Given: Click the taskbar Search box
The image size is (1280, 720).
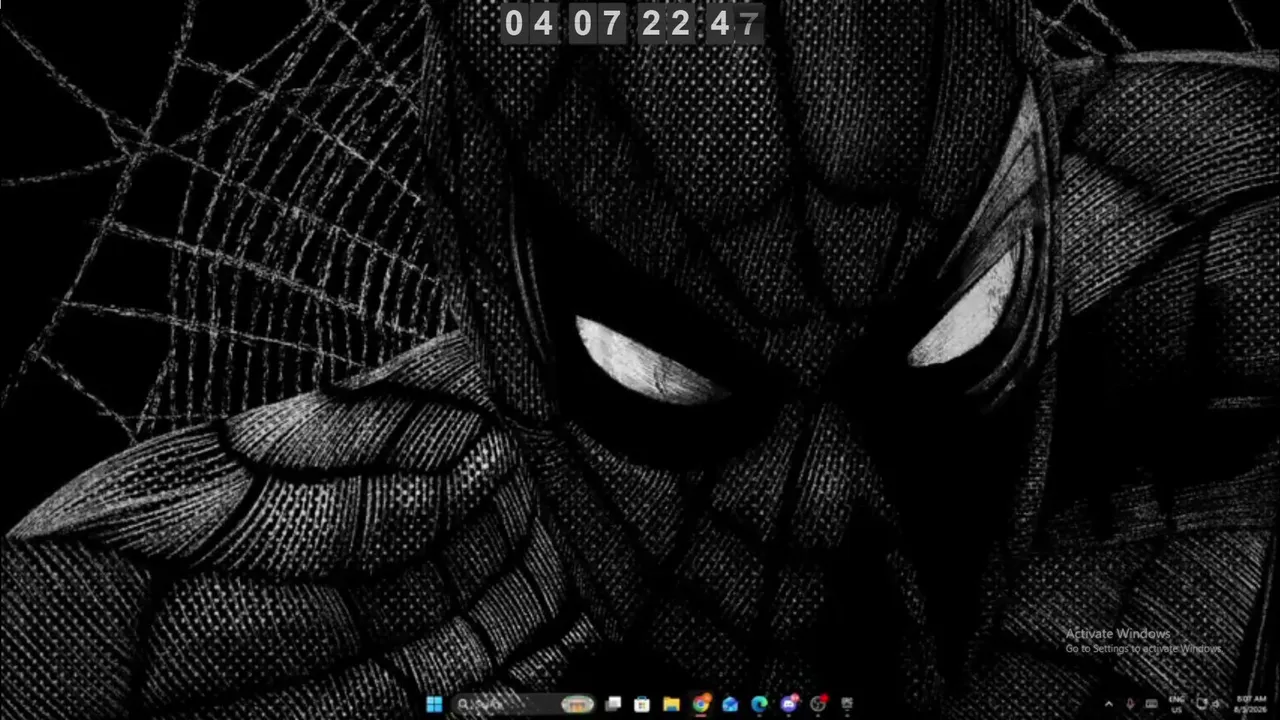Looking at the screenshot, I should click(x=523, y=704).
